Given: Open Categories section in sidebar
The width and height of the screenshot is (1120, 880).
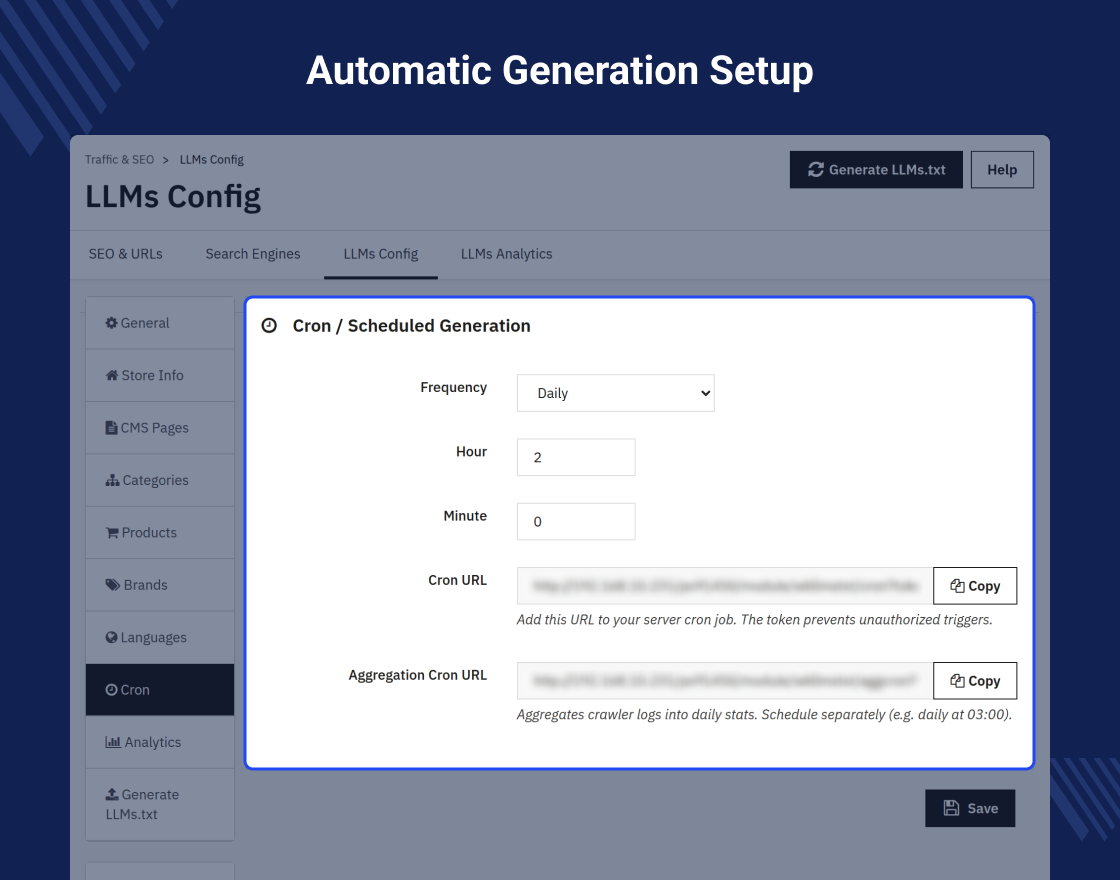Looking at the screenshot, I should pos(160,480).
